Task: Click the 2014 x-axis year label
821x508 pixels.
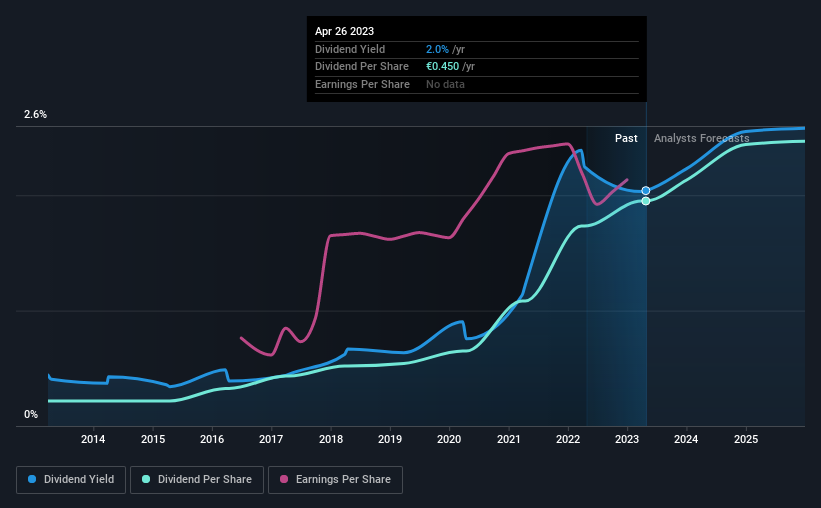Action: [x=93, y=439]
